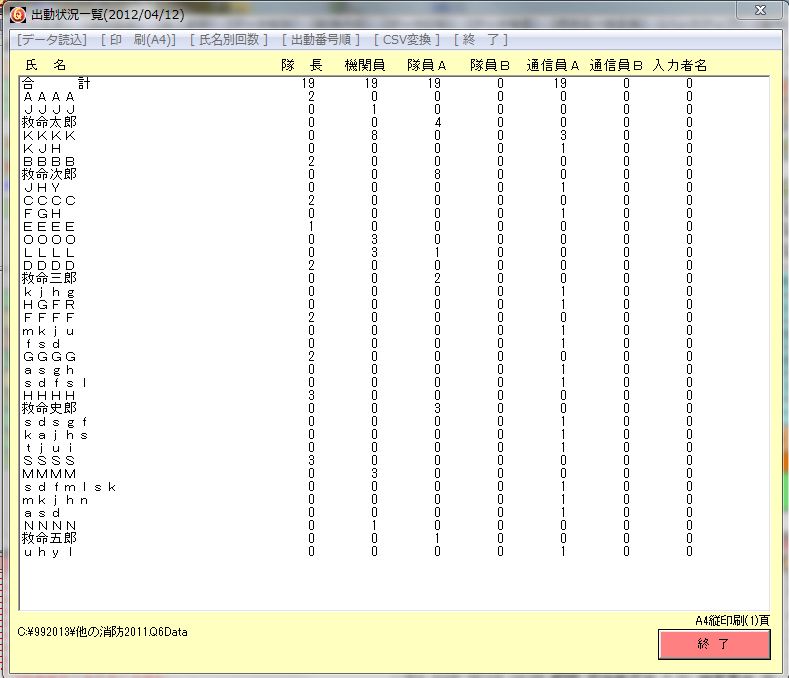Click the application icon in title bar
789x678 pixels.
pos(17,14)
